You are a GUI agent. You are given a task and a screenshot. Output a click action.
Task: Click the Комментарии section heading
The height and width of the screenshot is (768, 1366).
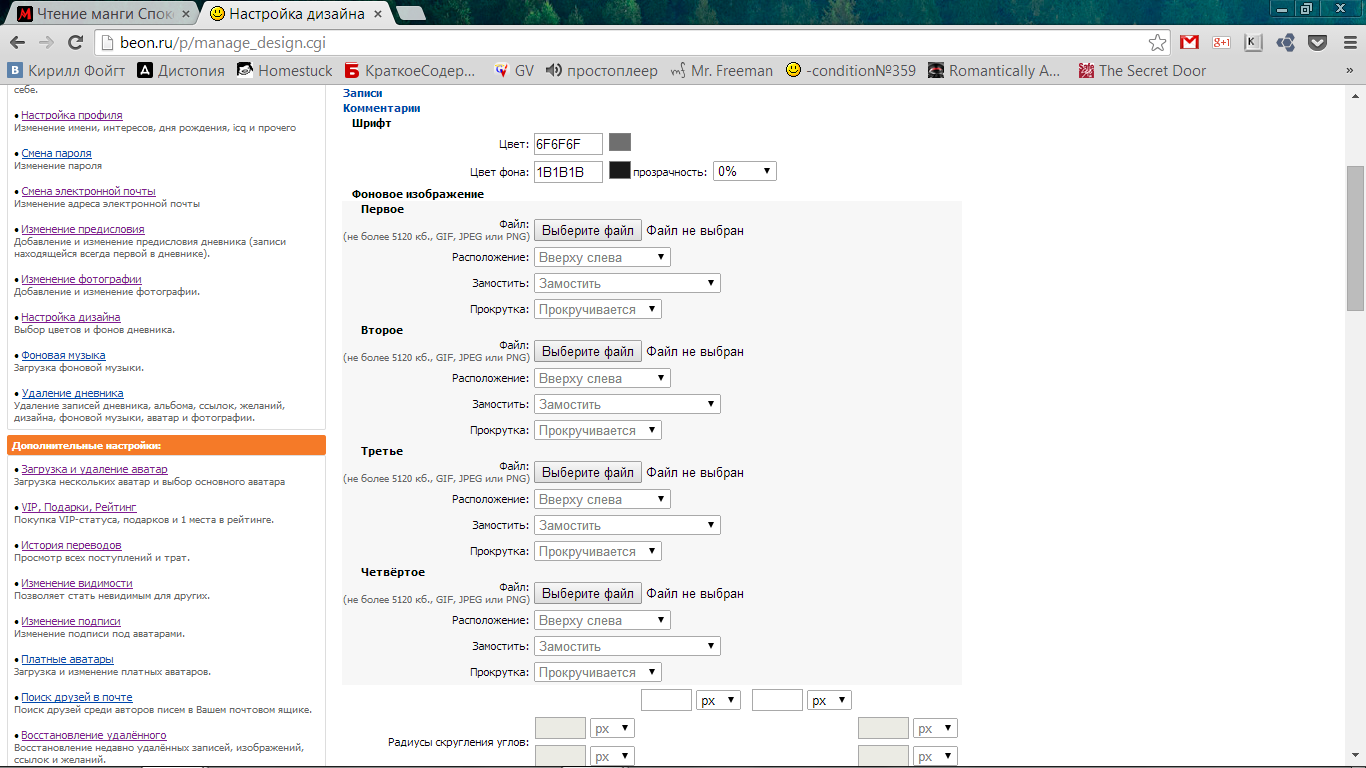(381, 108)
